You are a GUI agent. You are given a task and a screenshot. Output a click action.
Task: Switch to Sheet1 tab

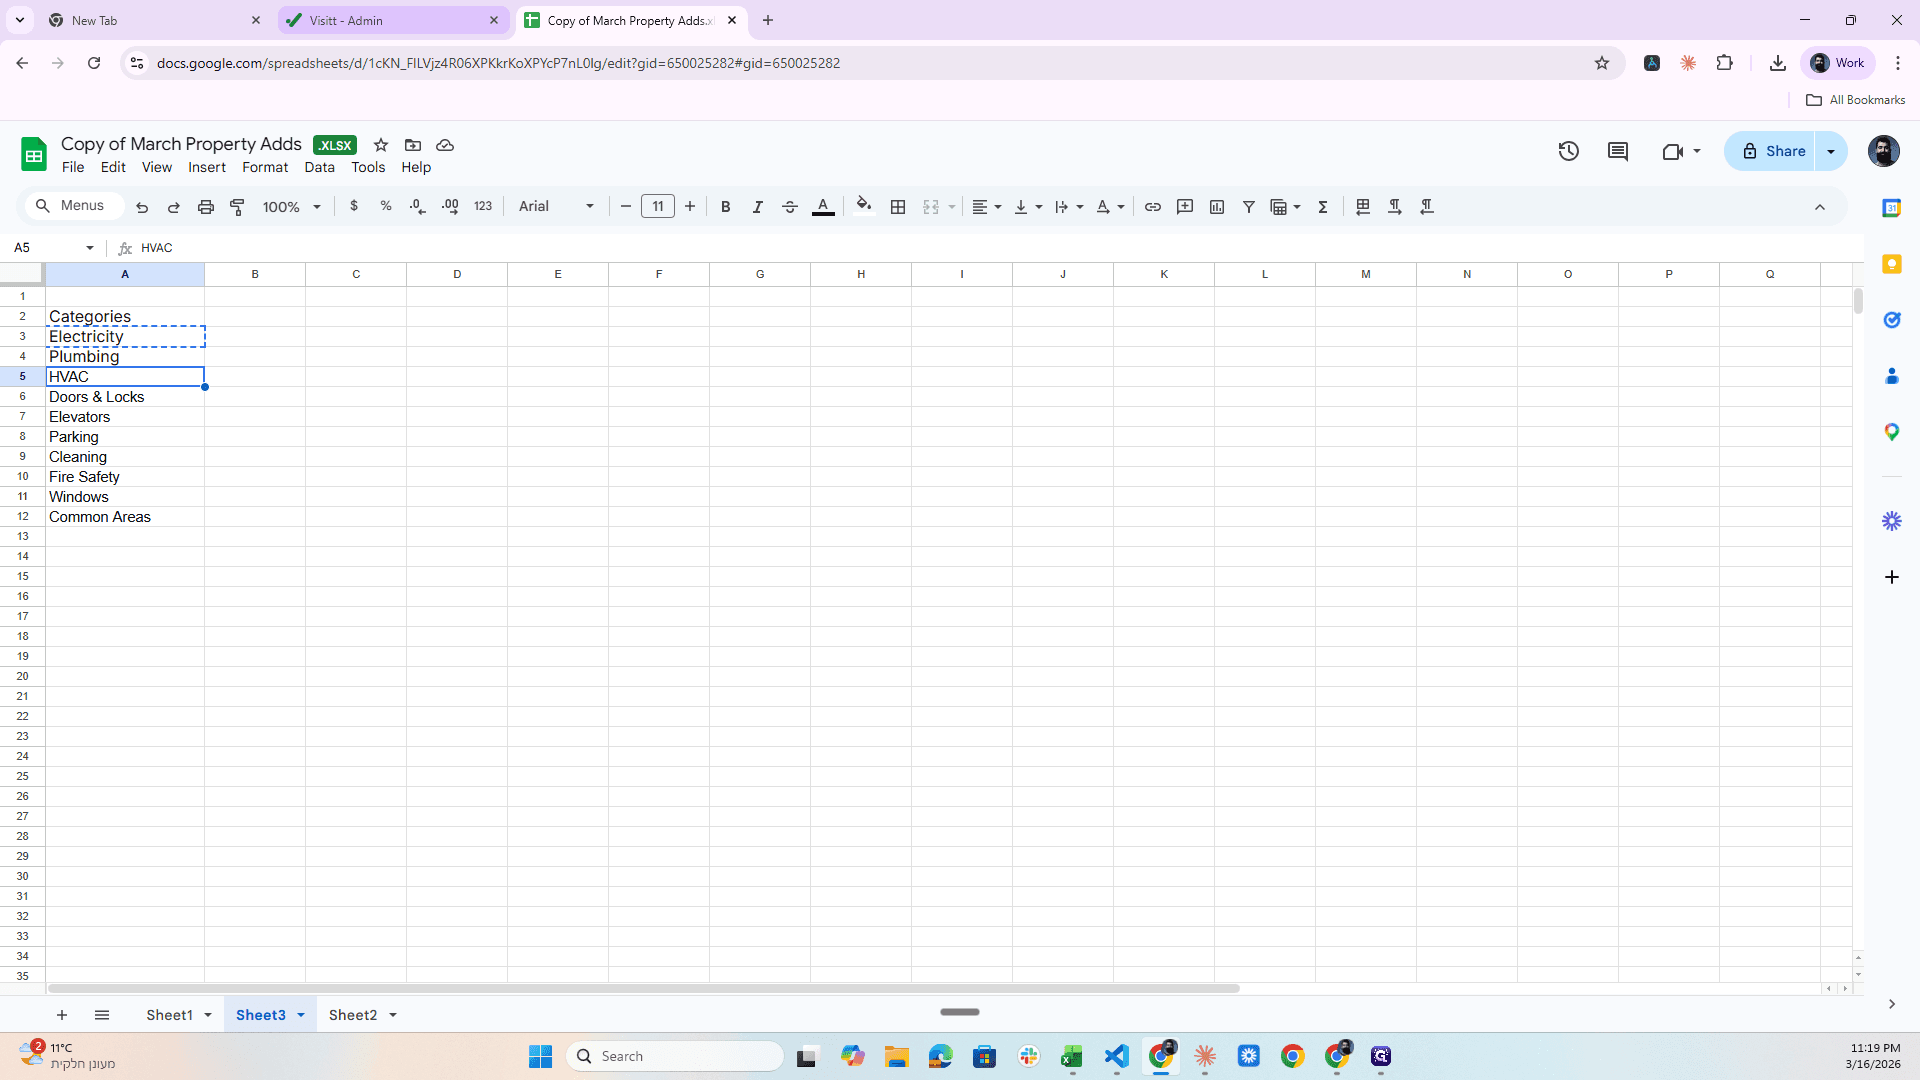169,1015
